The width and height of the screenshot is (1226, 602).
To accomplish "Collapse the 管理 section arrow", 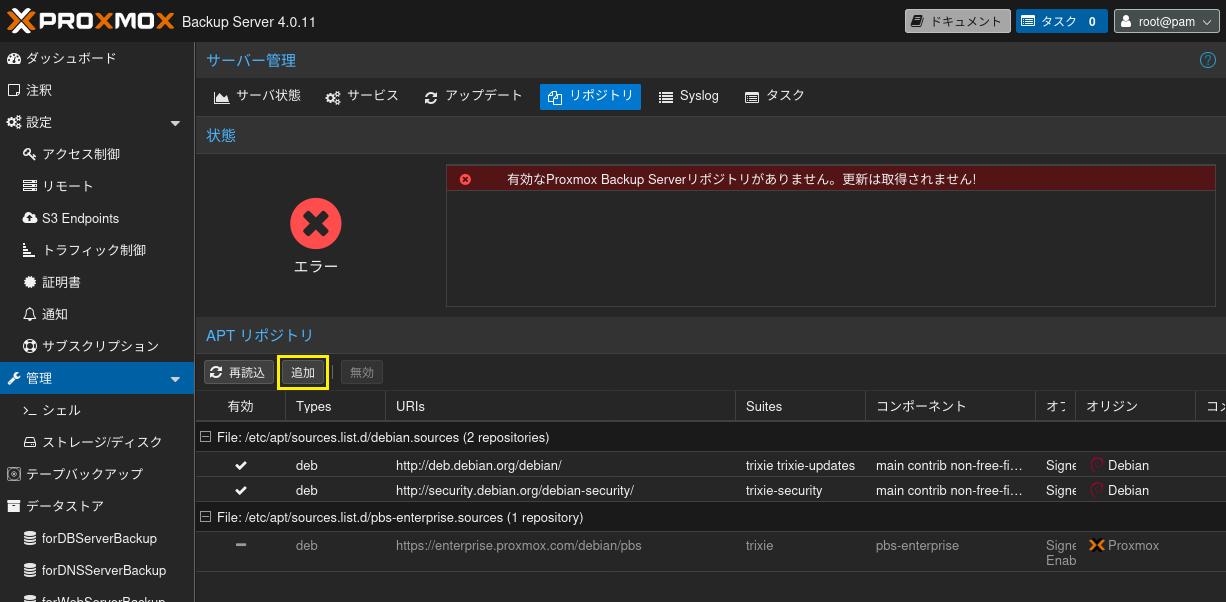I will click(x=176, y=379).
